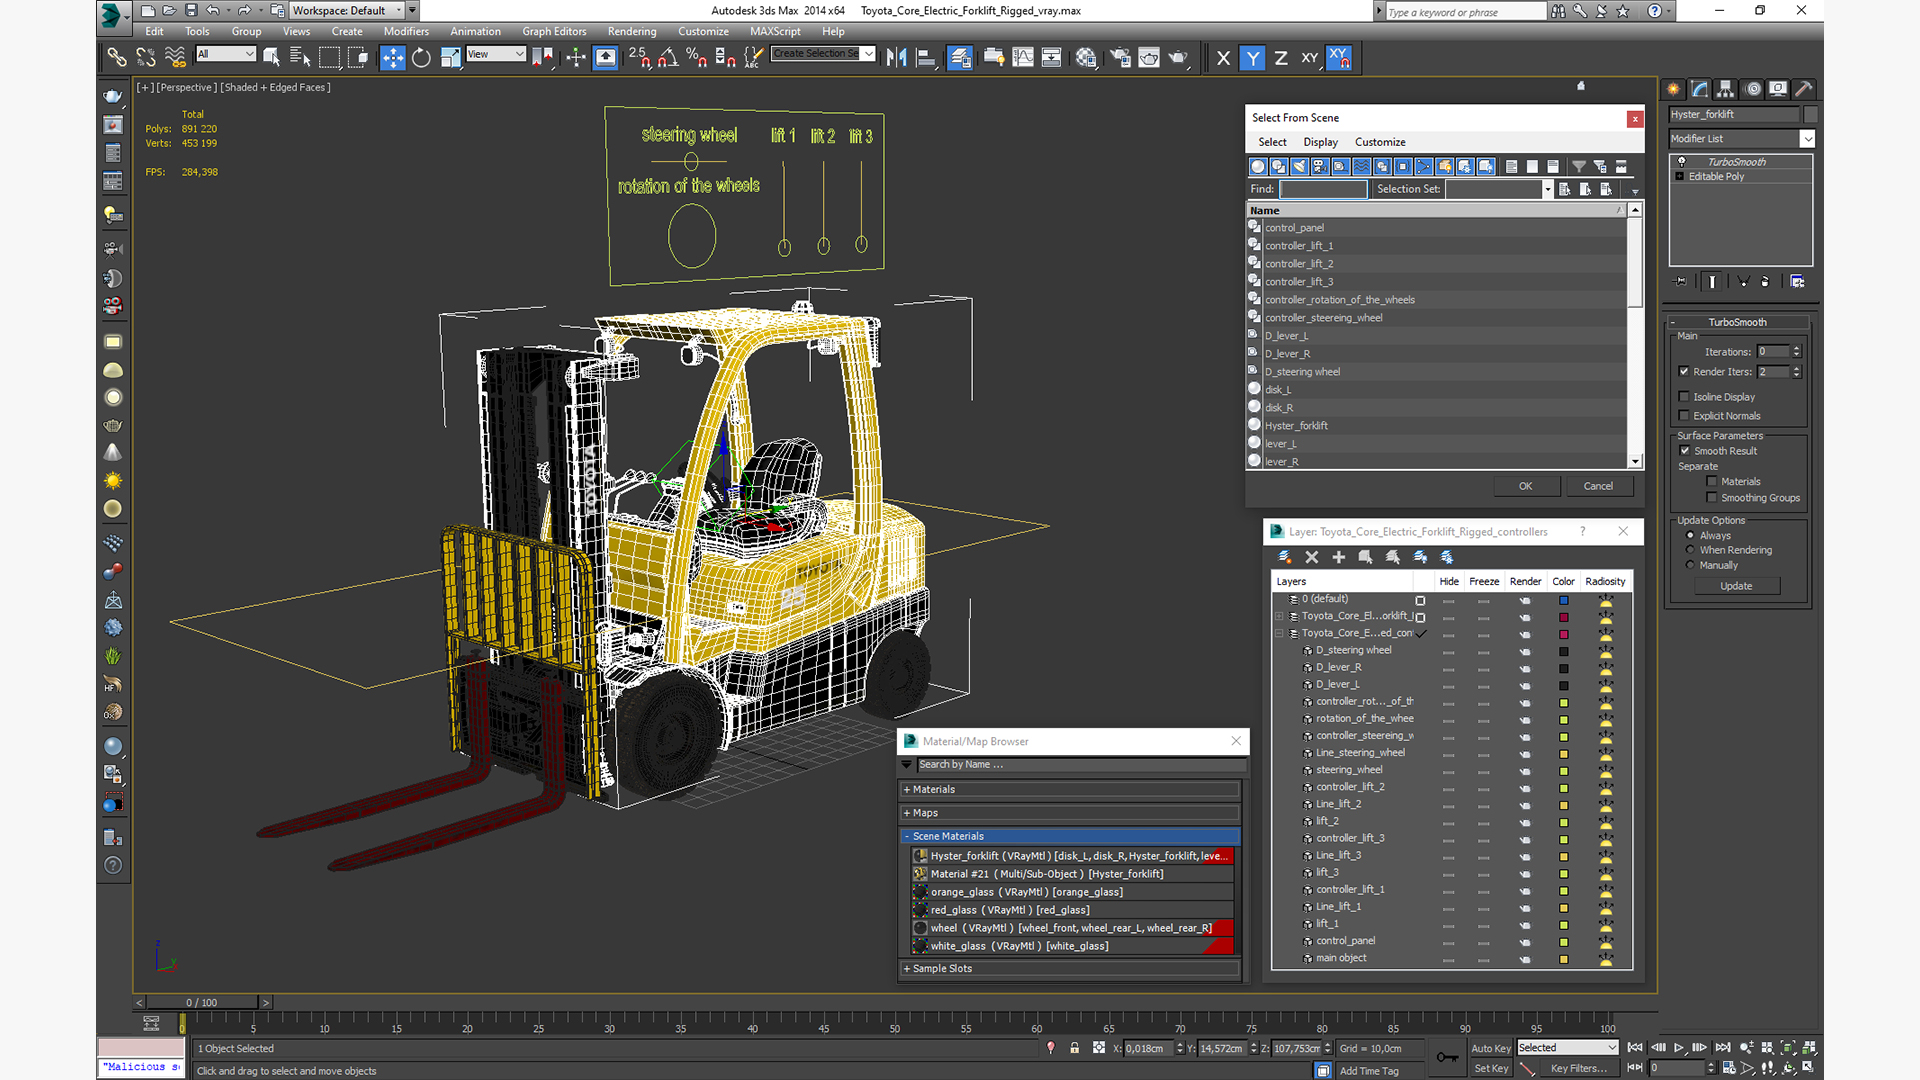Open the key mode Selected dropdown
1920x1080 pixels.
pyautogui.click(x=1567, y=1048)
